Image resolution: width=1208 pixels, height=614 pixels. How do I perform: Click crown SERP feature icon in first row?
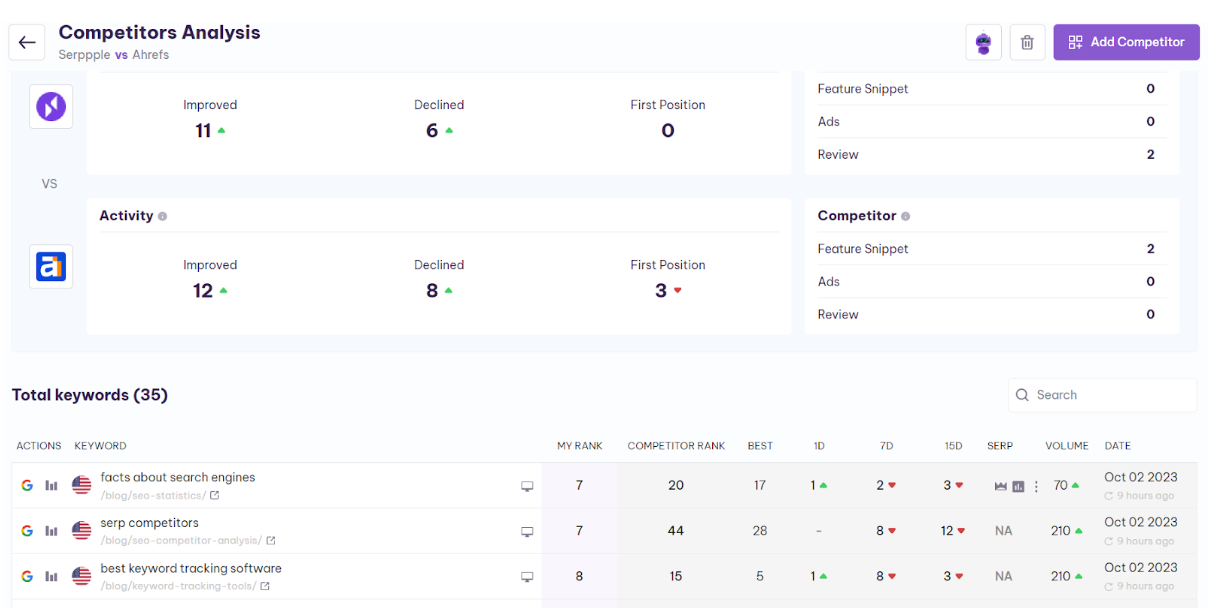(x=999, y=486)
